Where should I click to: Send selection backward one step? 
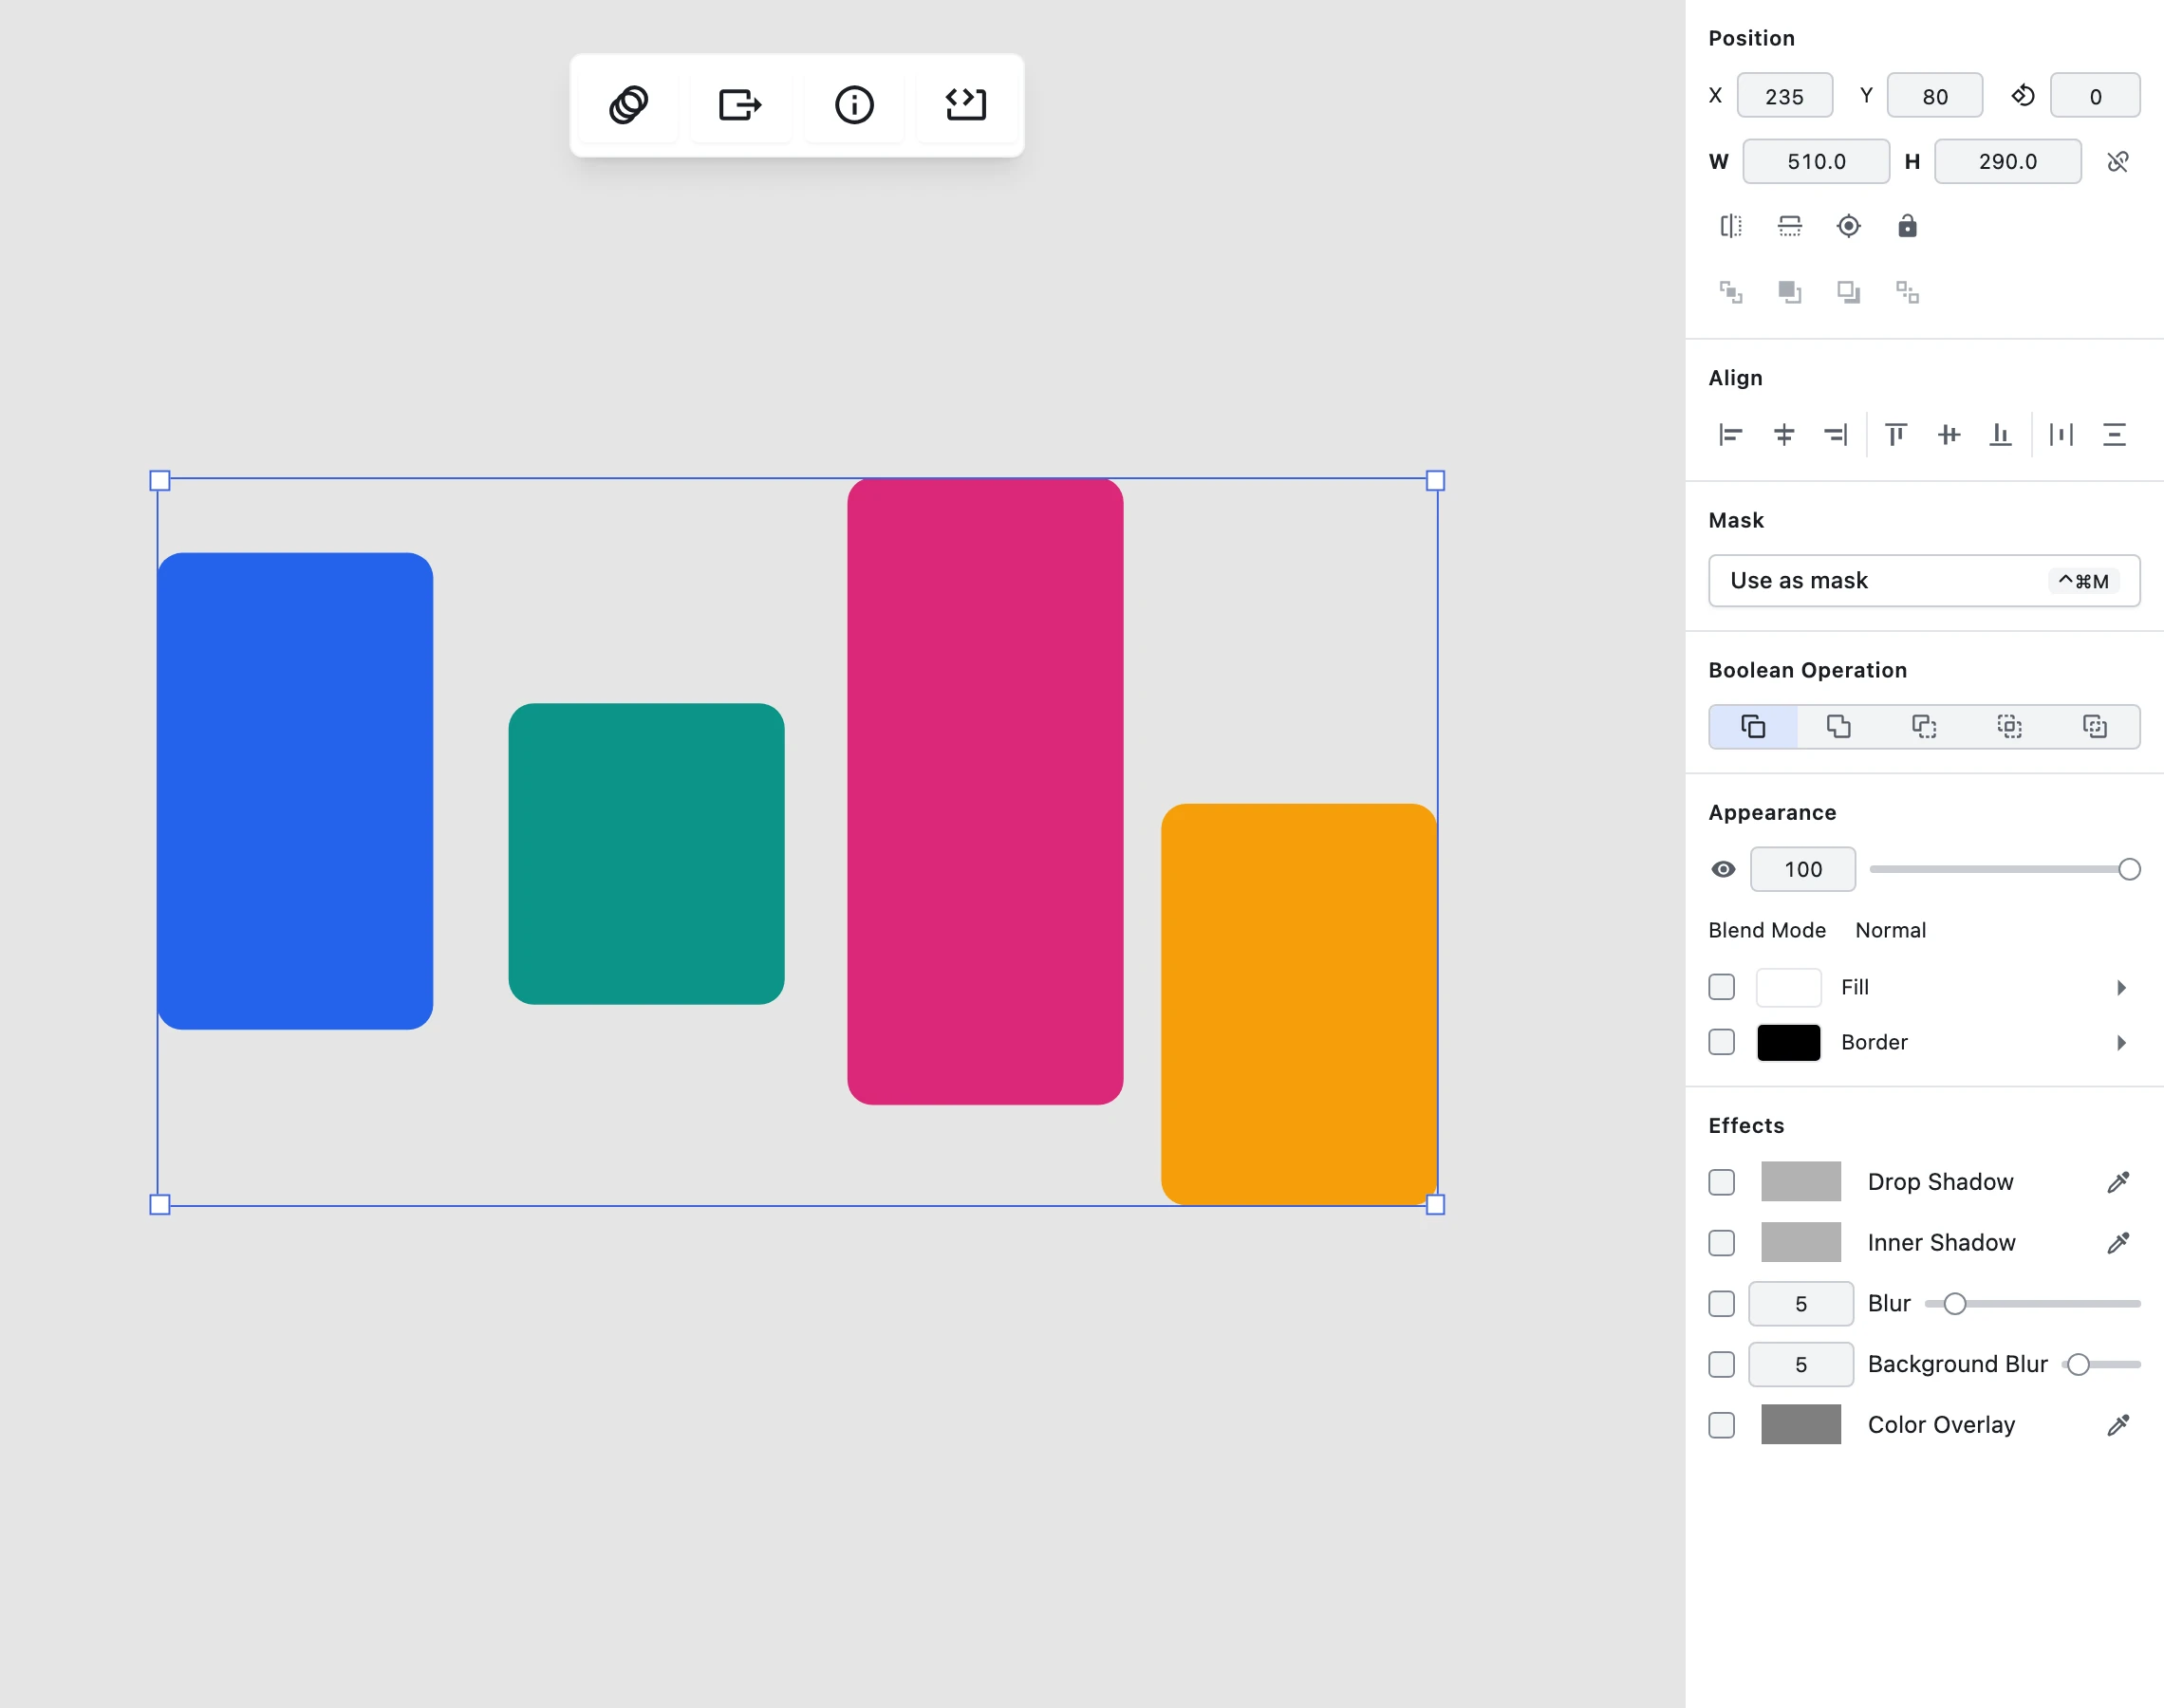(x=1849, y=292)
